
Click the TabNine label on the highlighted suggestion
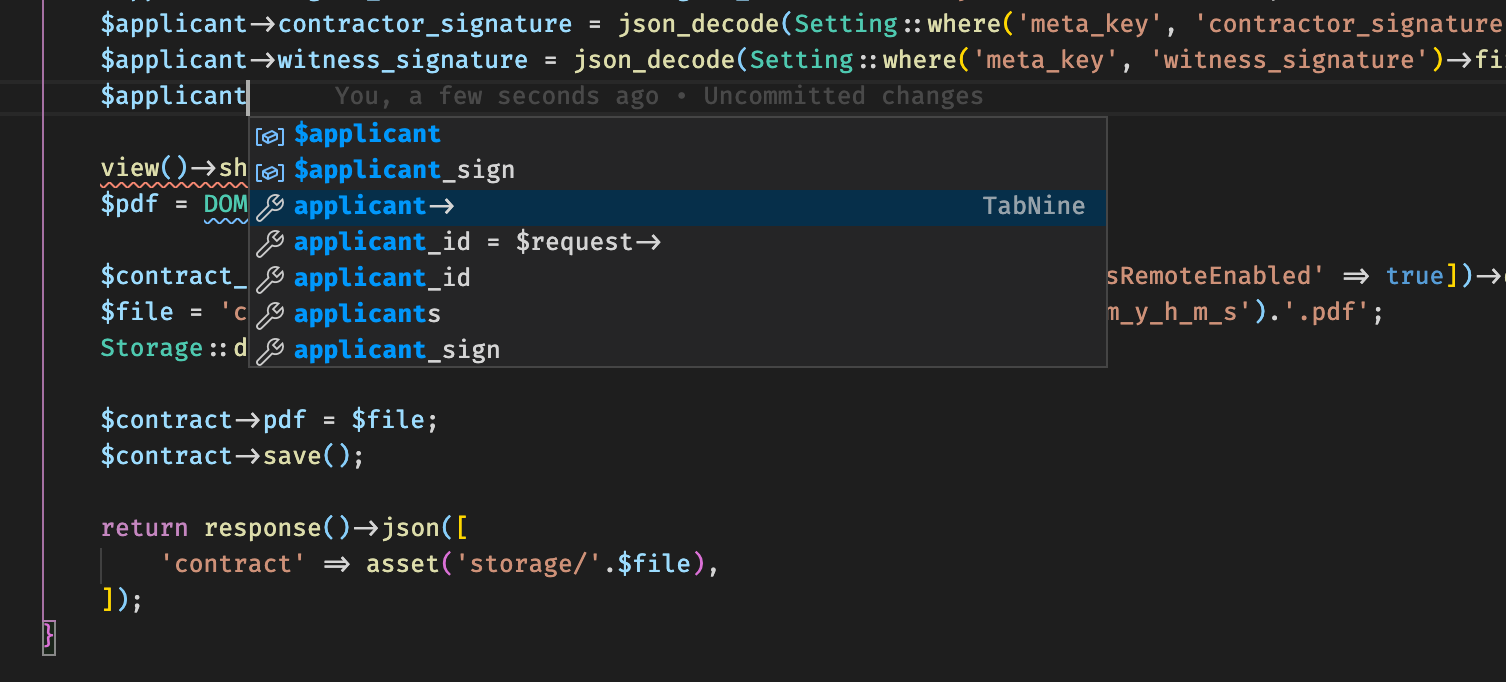pos(1033,206)
